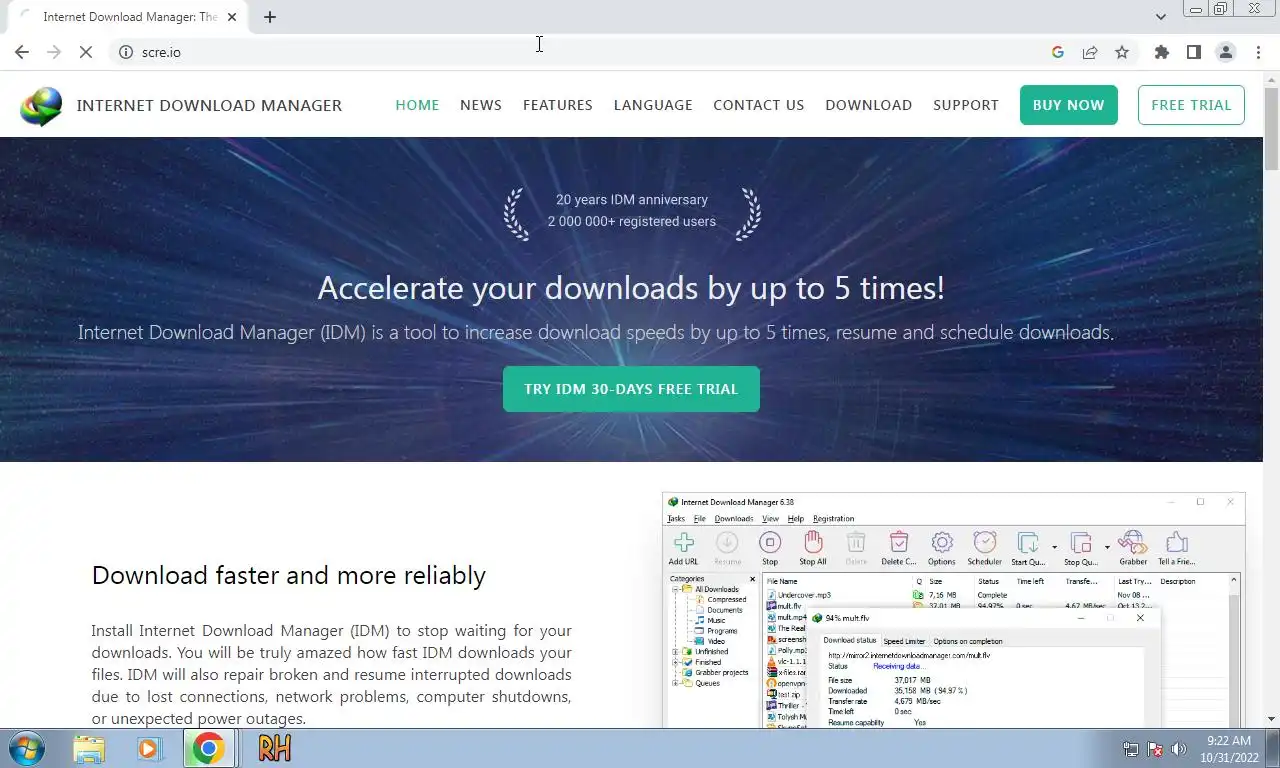1280x768 pixels.
Task: Open the media player taskbar icon
Action: (x=149, y=748)
